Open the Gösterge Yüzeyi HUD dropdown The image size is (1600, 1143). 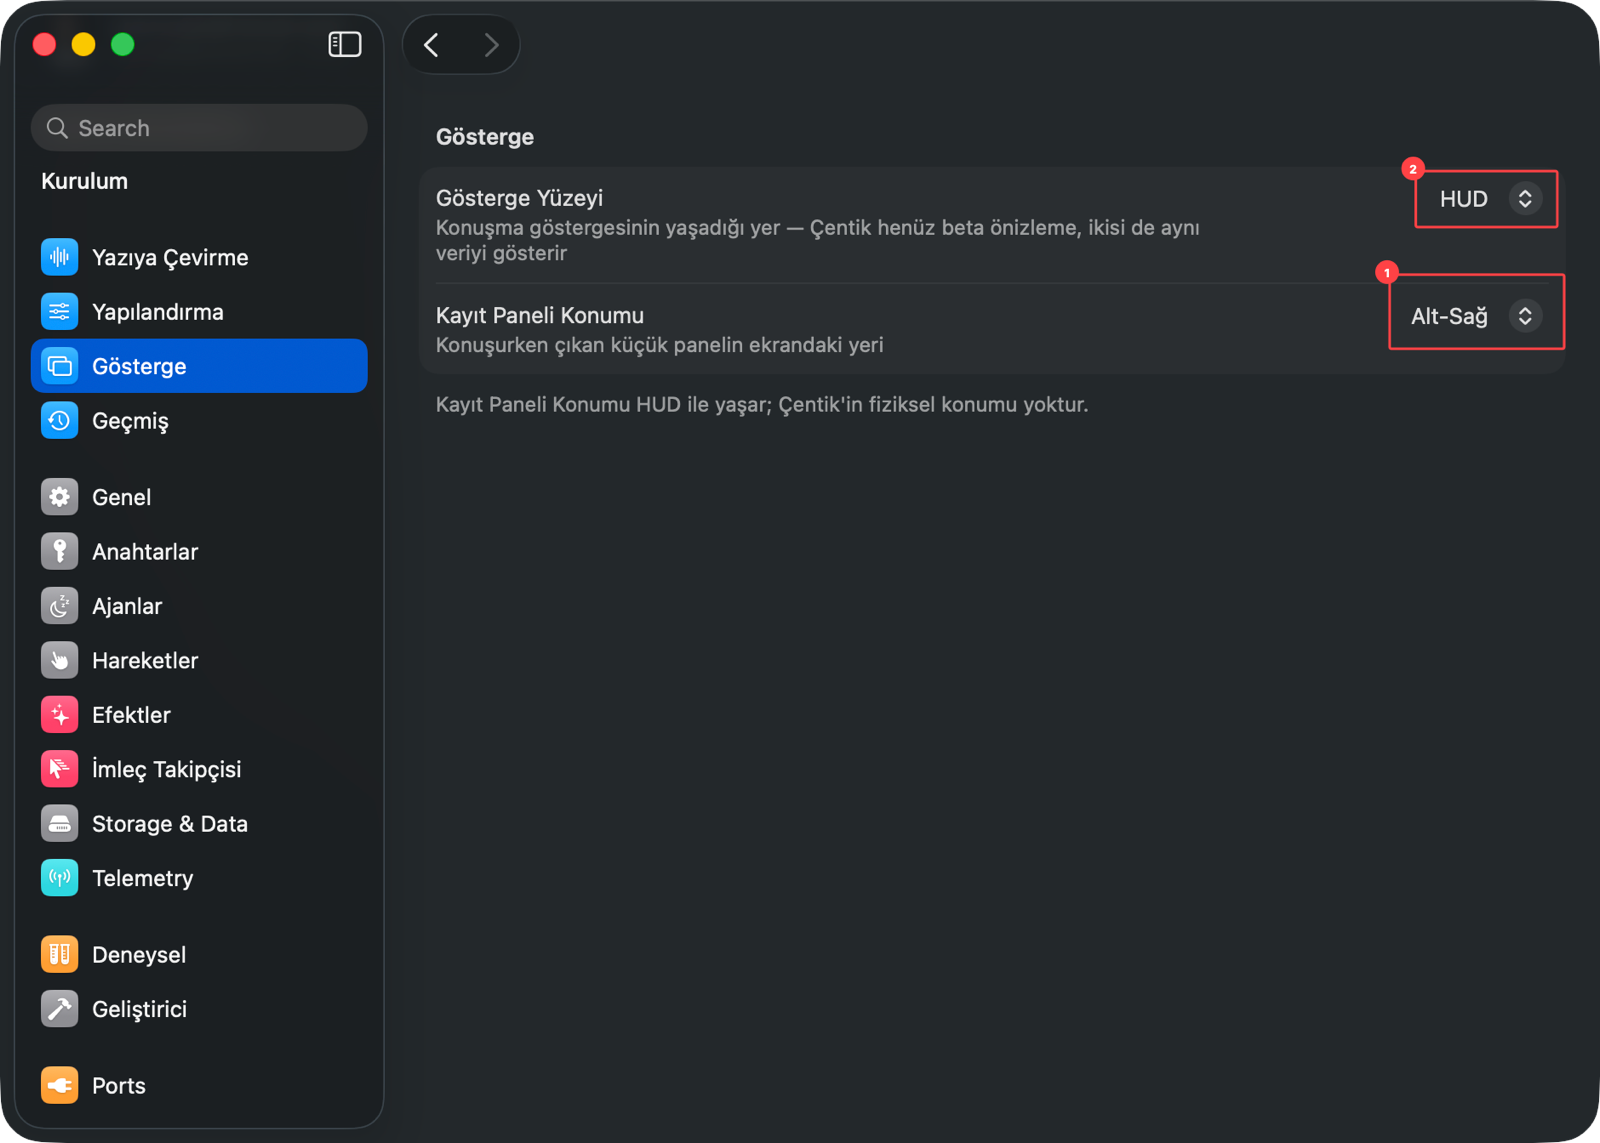tap(1486, 199)
